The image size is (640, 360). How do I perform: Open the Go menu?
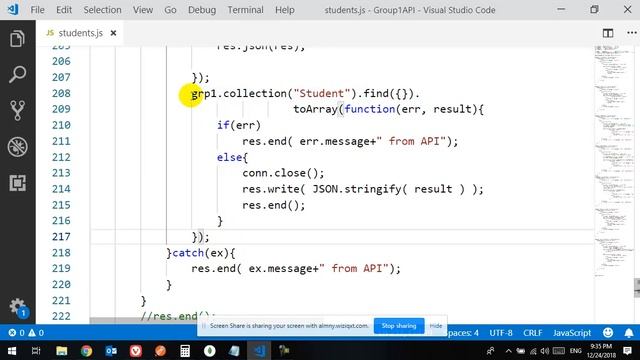point(170,10)
